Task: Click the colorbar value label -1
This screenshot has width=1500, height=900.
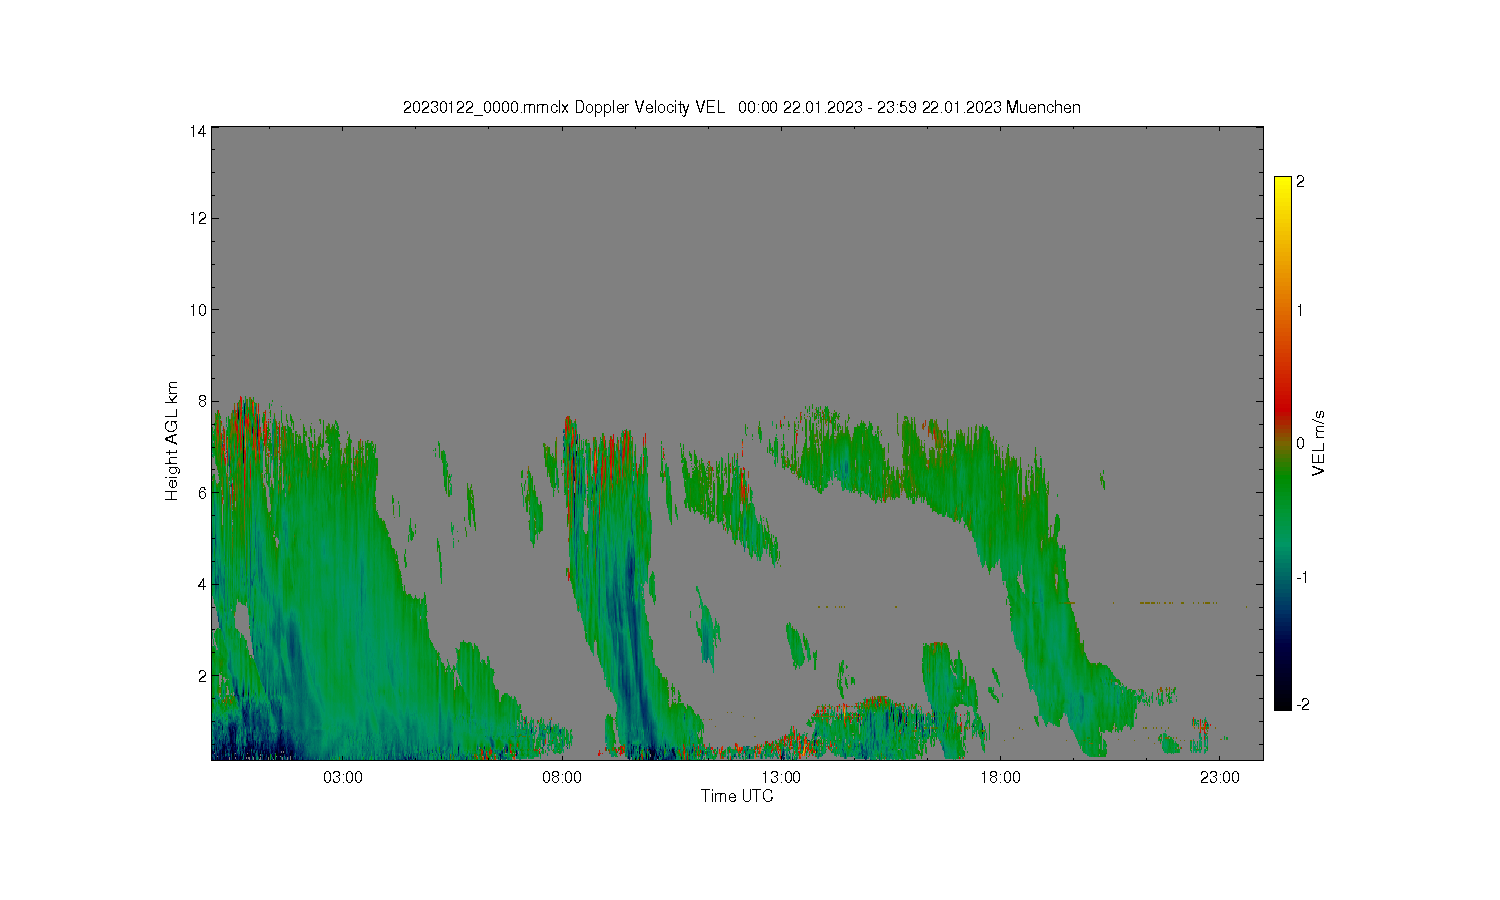Action: (x=1302, y=578)
